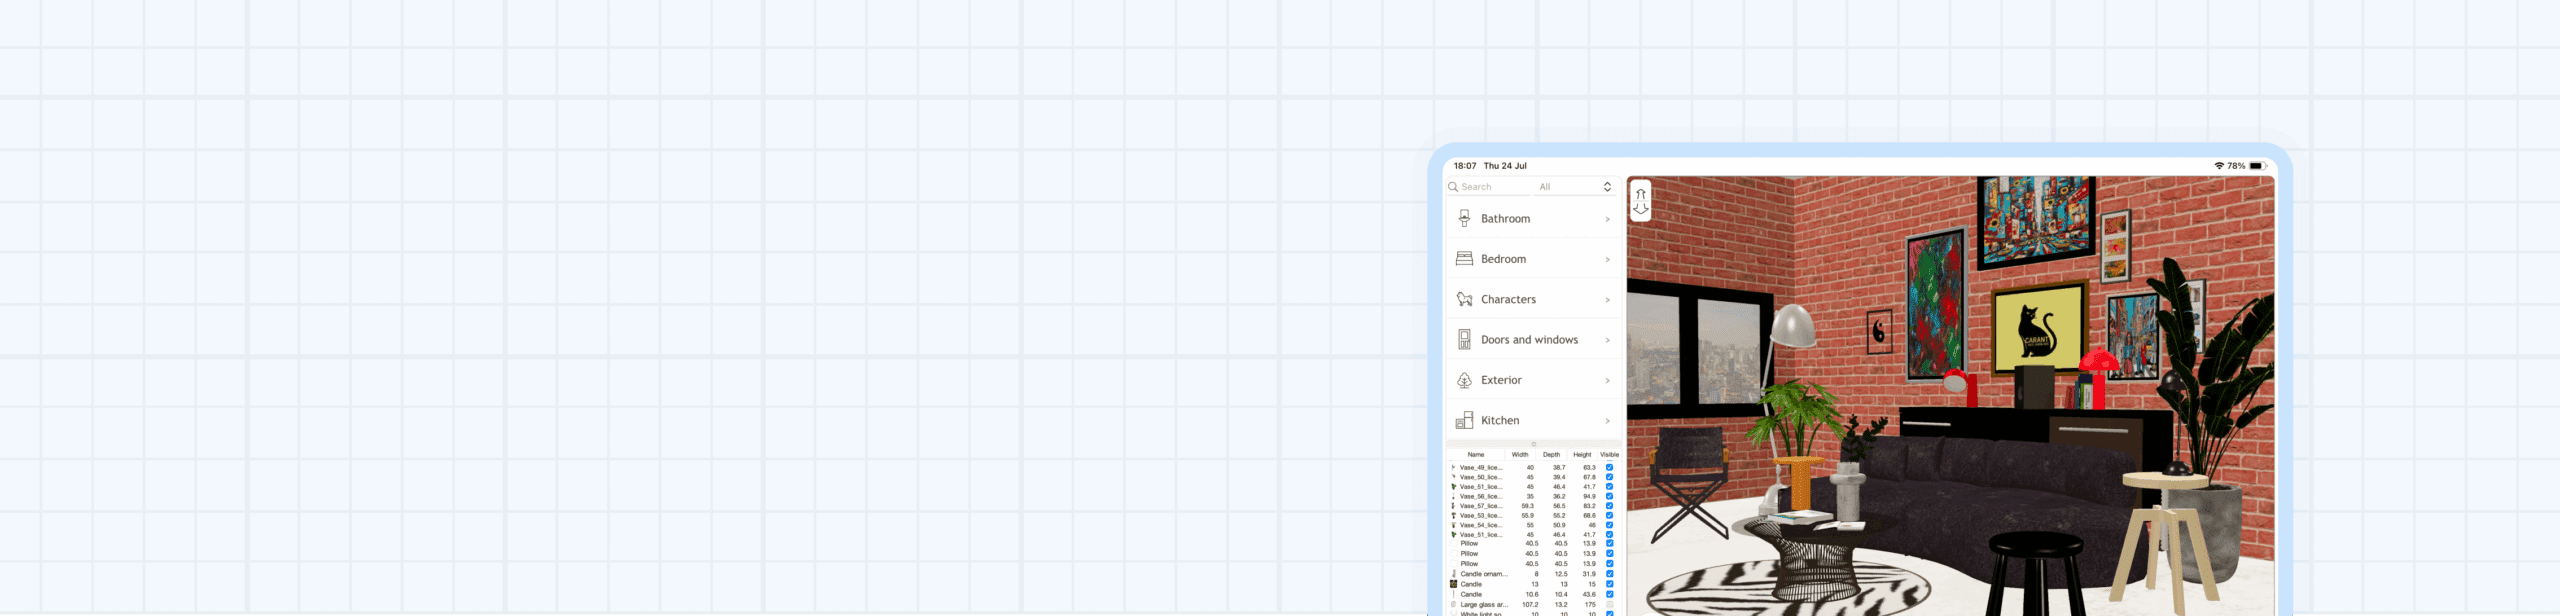Uncheck Visible for Candle ornament row
2560x616 pixels.
(x=1609, y=574)
